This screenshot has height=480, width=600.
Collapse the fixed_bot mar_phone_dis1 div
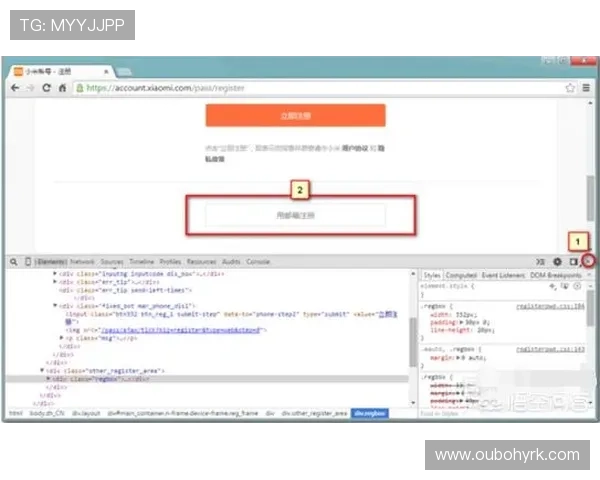click(55, 305)
